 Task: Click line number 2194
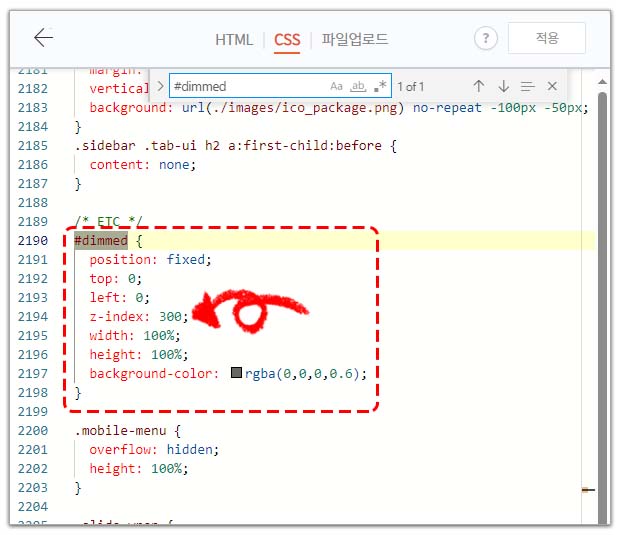(32, 316)
